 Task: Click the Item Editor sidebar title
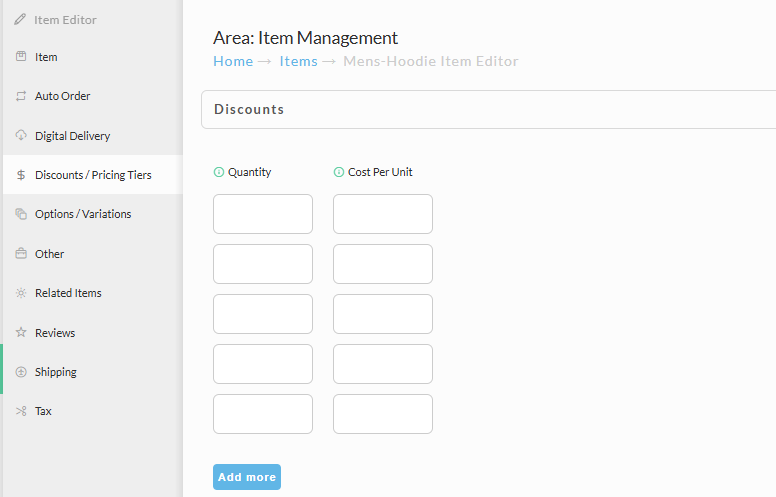[65, 20]
